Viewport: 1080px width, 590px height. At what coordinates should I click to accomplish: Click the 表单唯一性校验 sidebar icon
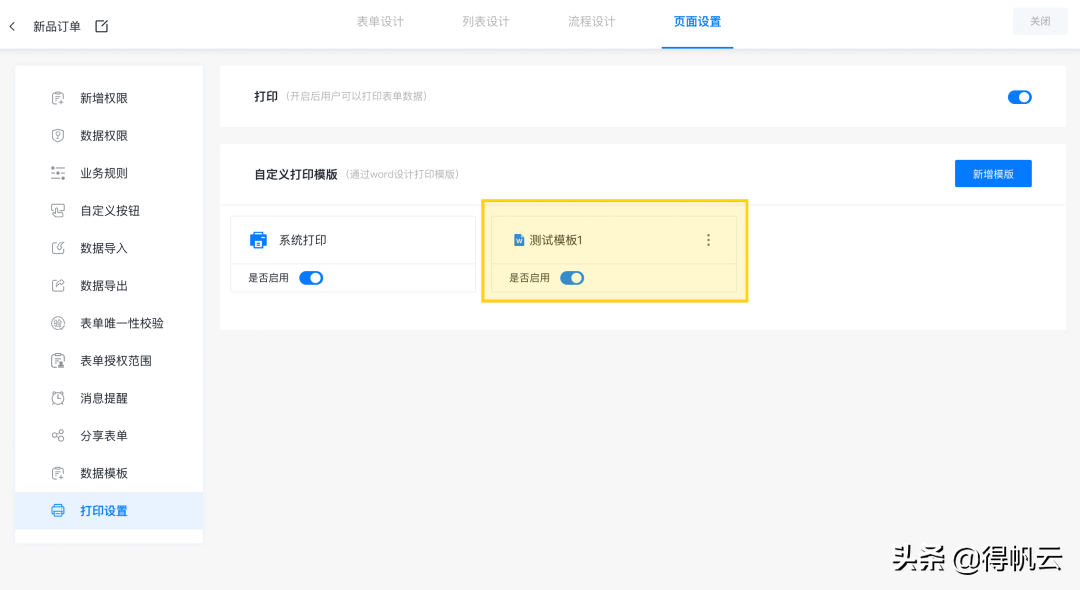coord(58,323)
